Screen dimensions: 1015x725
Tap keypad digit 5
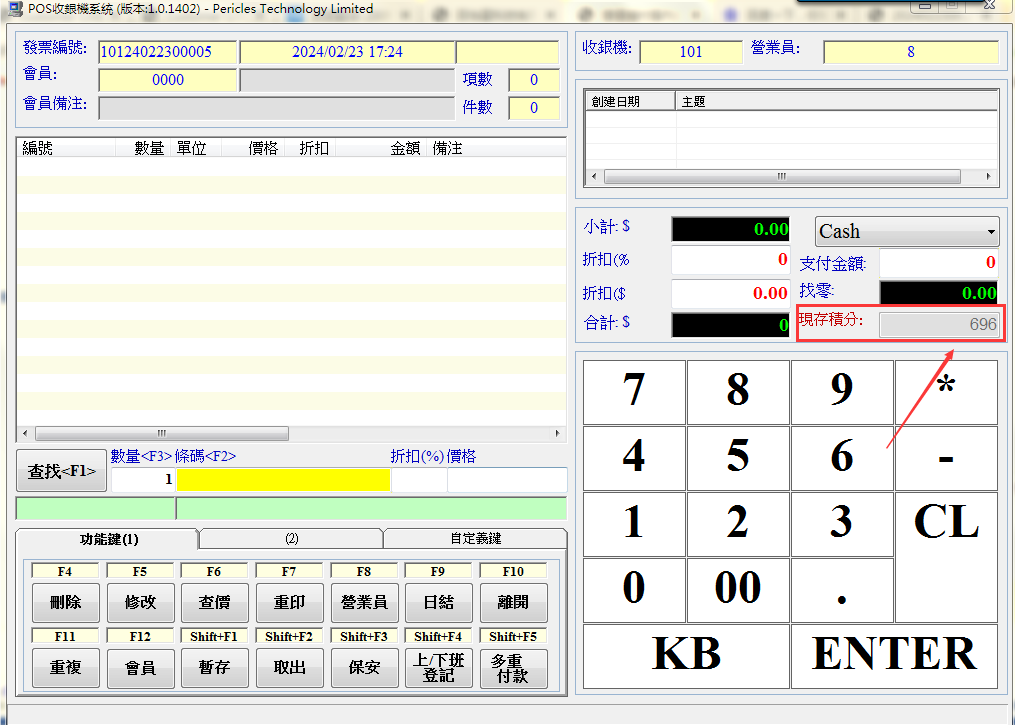tap(738, 458)
